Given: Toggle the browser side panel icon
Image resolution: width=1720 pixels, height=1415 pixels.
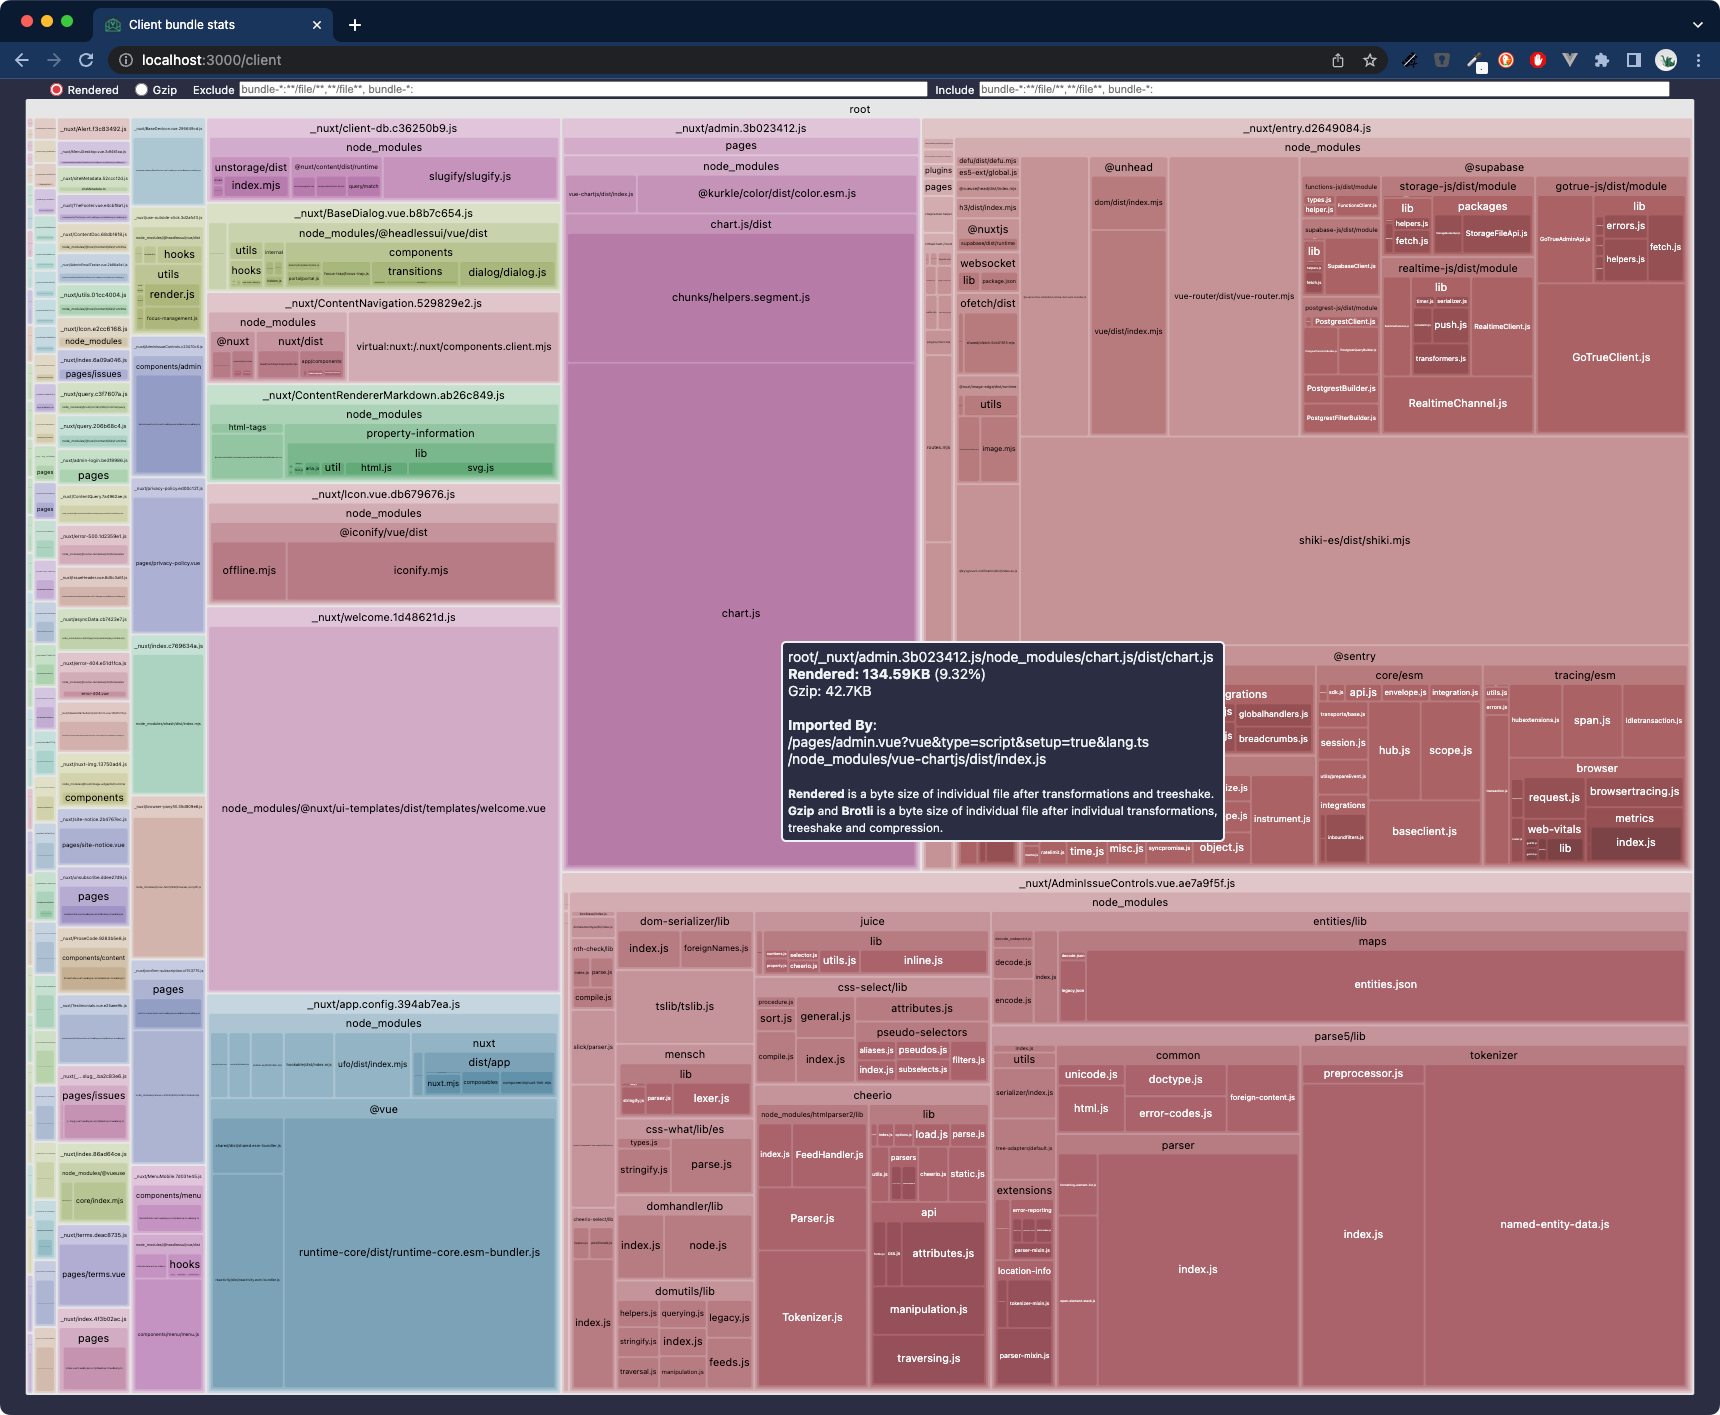Looking at the screenshot, I should coord(1634,60).
